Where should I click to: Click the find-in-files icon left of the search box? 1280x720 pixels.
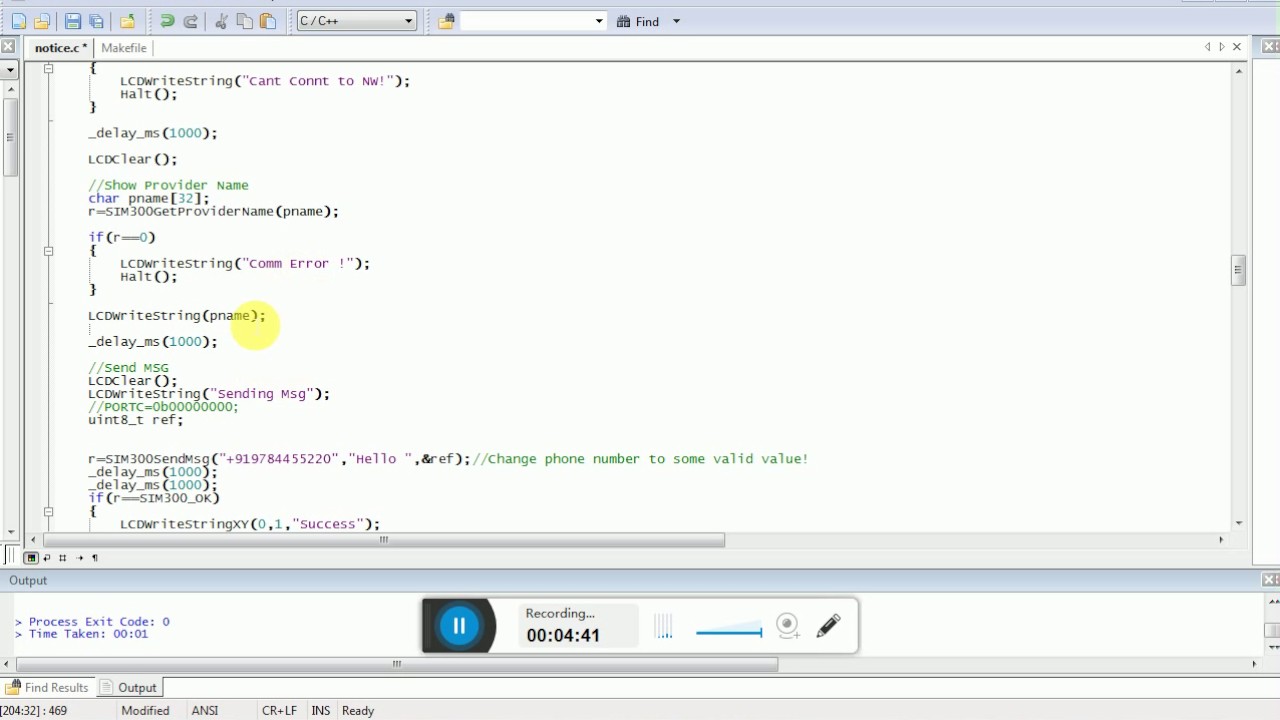(x=446, y=21)
